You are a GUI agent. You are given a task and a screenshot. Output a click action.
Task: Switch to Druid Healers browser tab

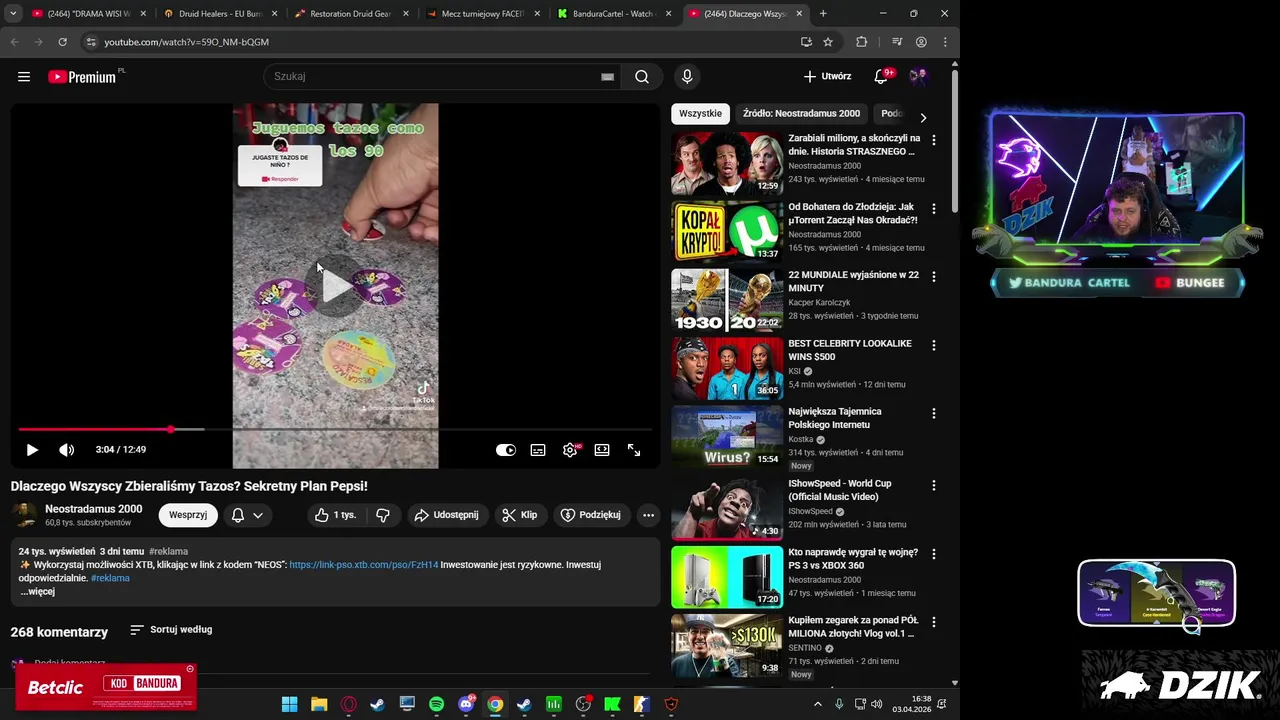(x=219, y=14)
